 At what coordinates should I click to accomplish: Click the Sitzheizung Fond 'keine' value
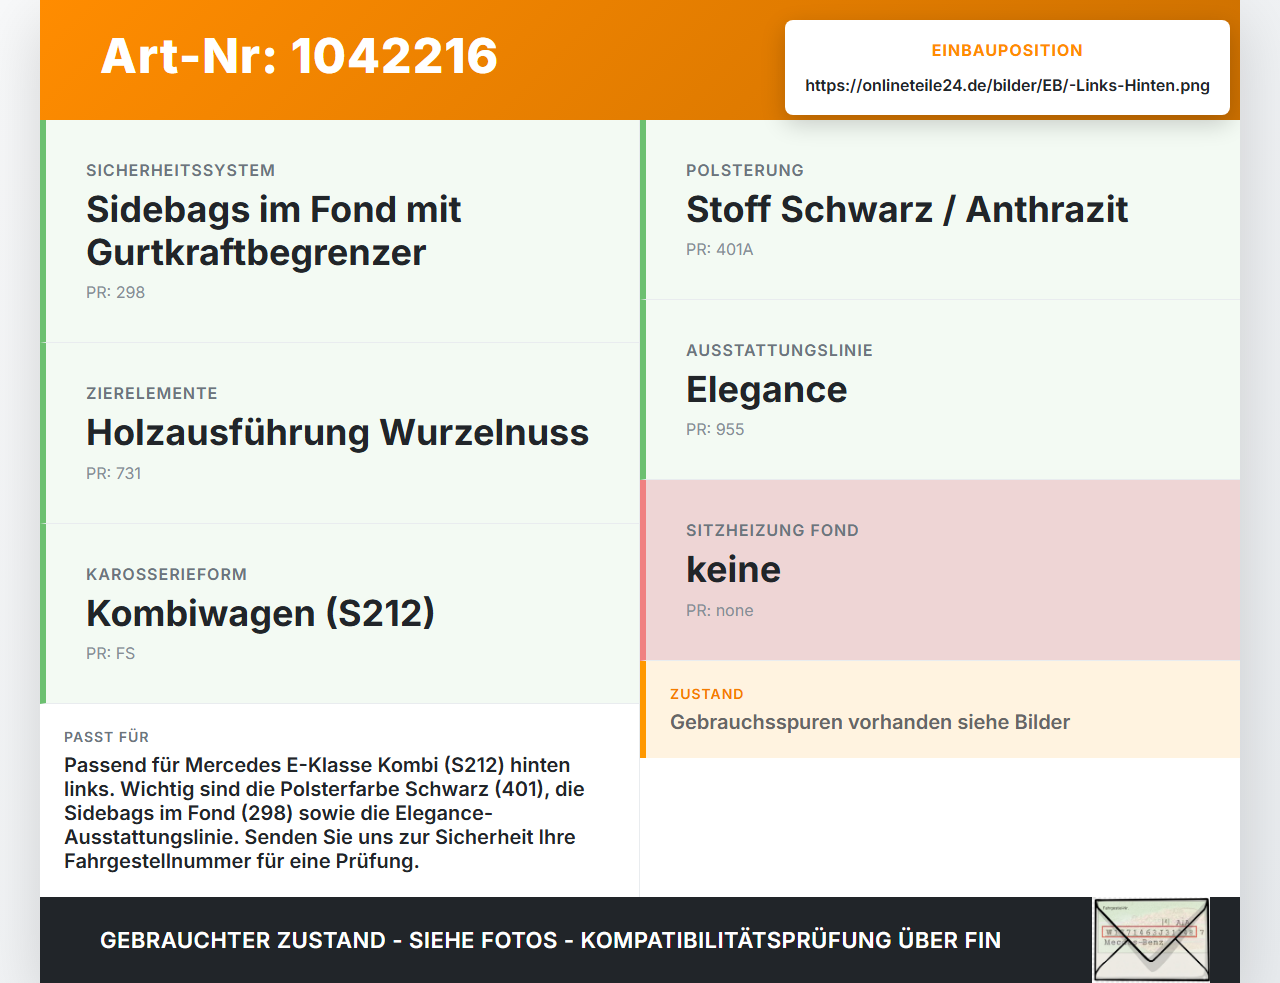click(x=733, y=569)
